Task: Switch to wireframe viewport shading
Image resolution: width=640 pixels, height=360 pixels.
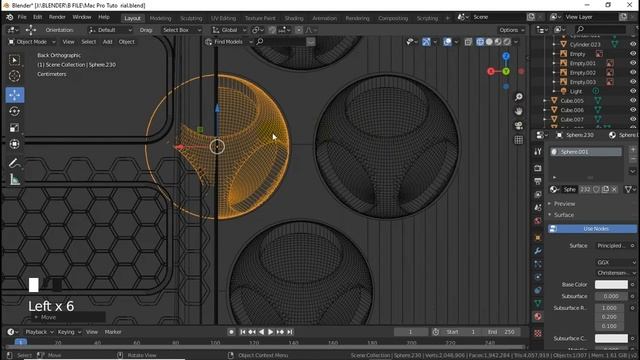Action: pyautogui.click(x=480, y=42)
